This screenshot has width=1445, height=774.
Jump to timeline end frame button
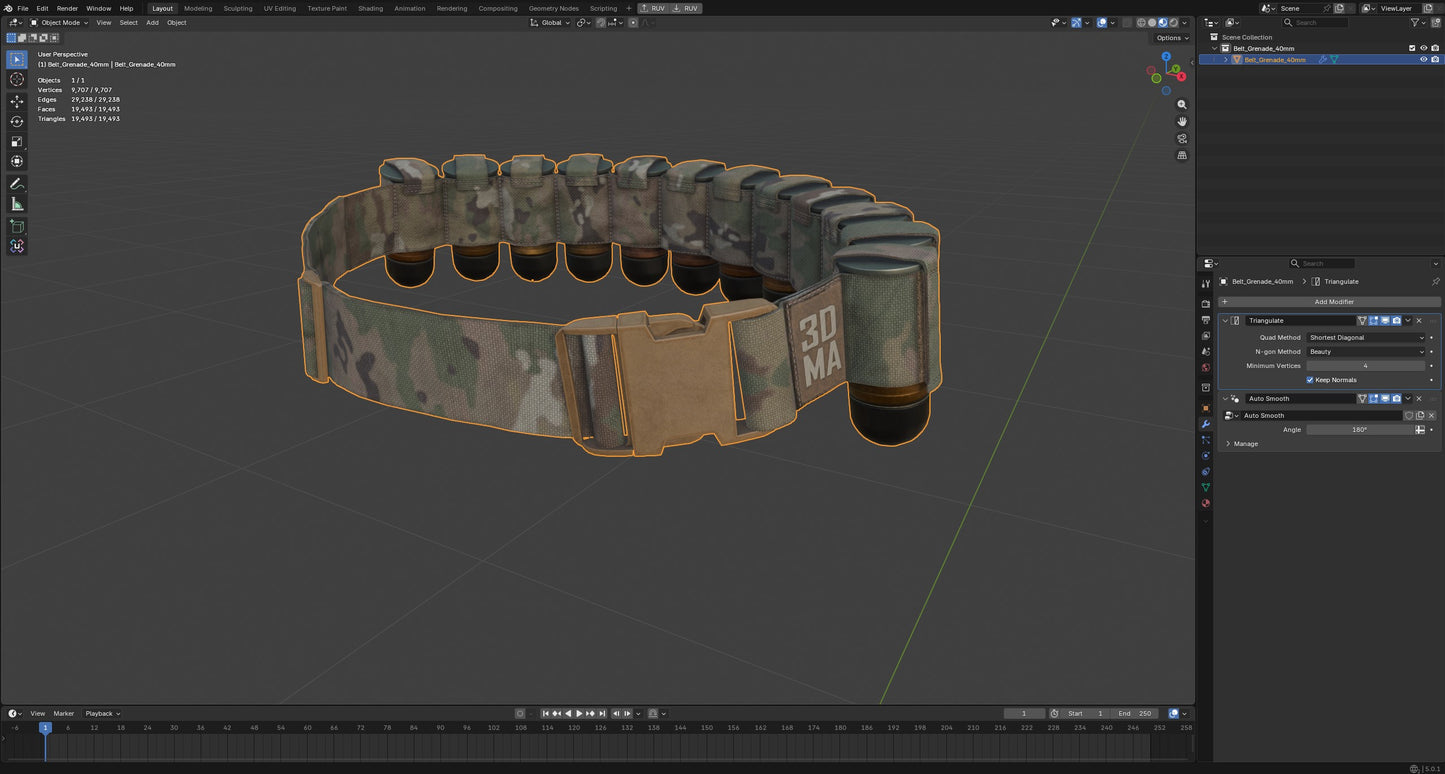coord(602,713)
